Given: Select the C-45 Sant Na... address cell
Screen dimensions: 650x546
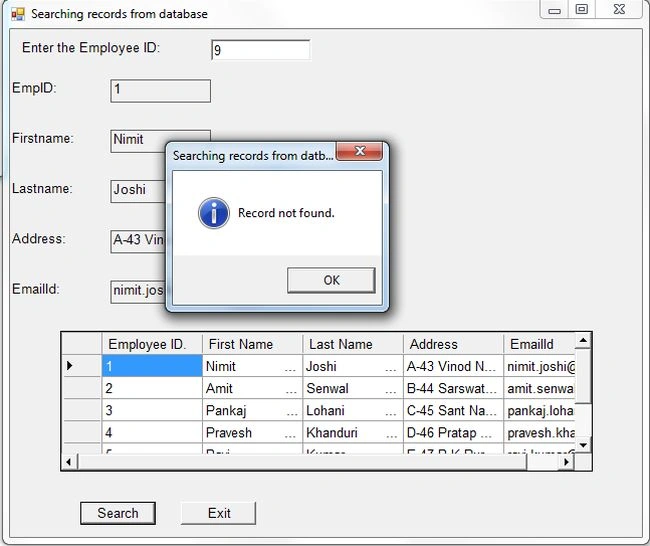Looking at the screenshot, I should (x=453, y=410).
